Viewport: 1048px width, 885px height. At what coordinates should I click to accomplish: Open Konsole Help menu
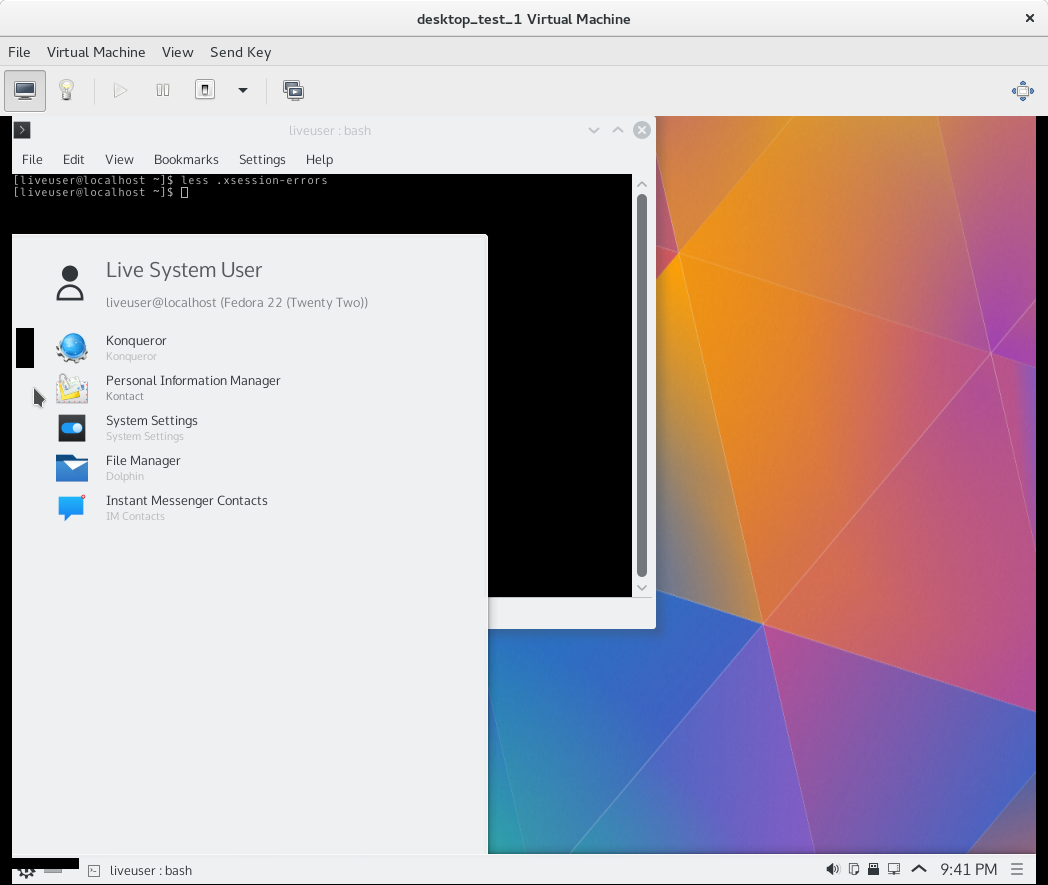(319, 160)
